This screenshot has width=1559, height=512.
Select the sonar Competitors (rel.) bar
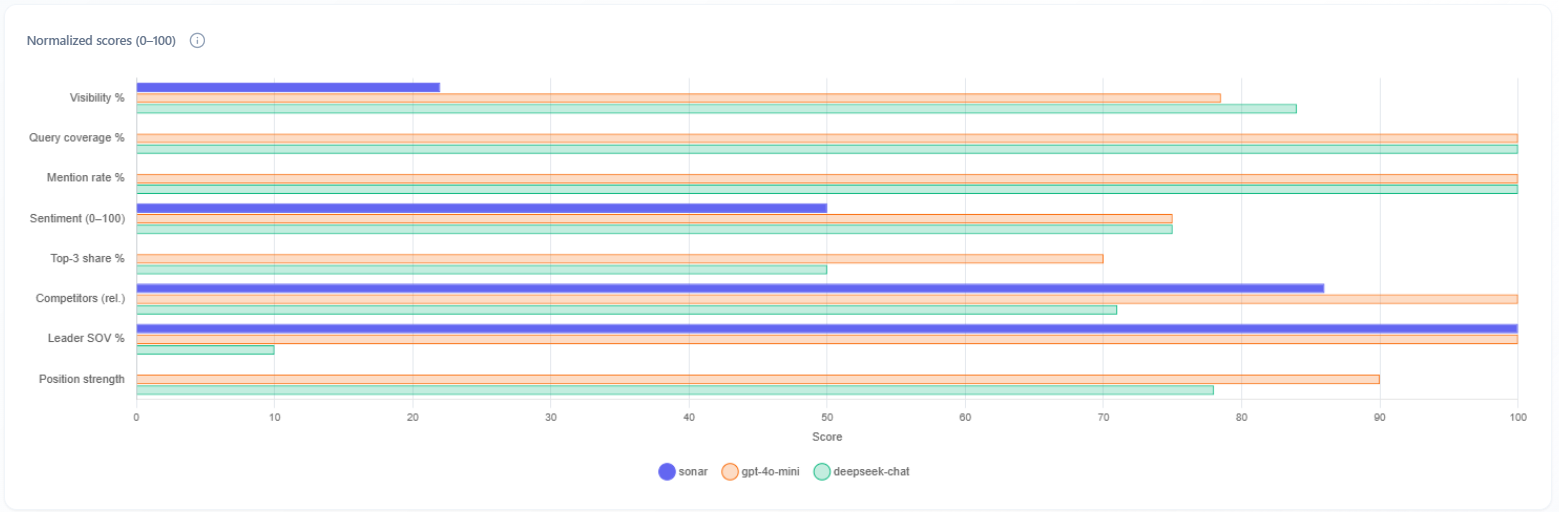[730, 289]
